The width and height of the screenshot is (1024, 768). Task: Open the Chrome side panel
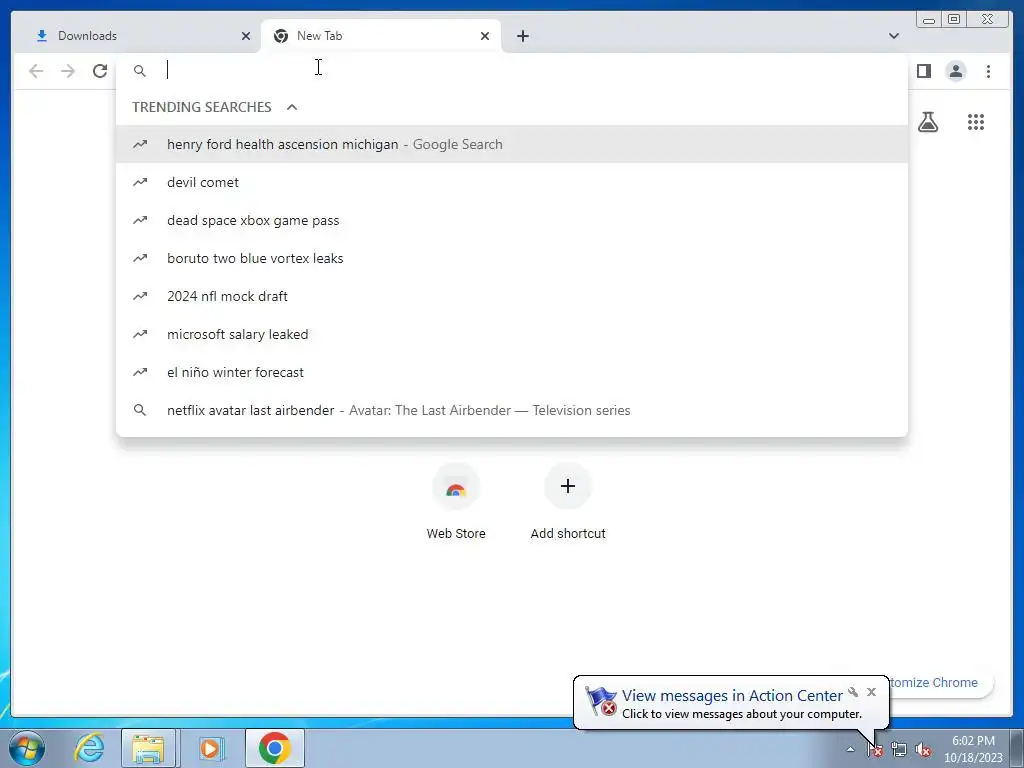pos(923,71)
